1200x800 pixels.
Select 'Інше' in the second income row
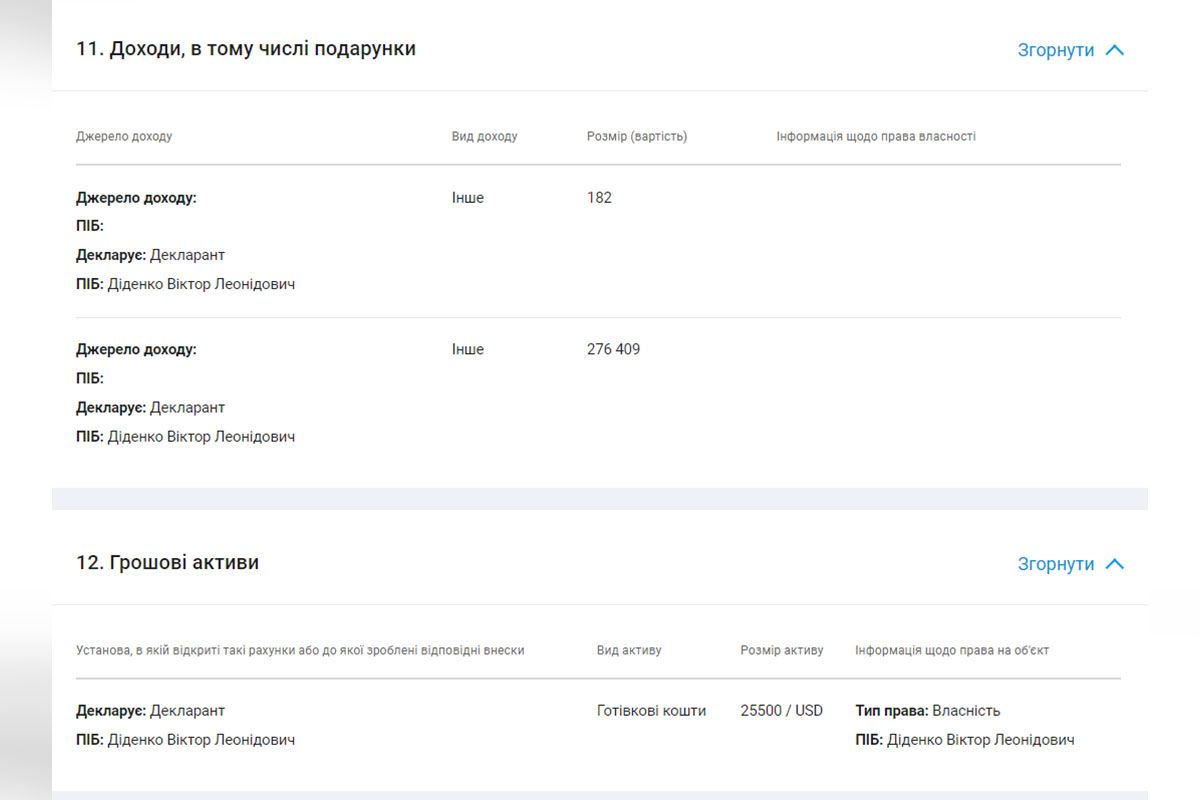(467, 350)
